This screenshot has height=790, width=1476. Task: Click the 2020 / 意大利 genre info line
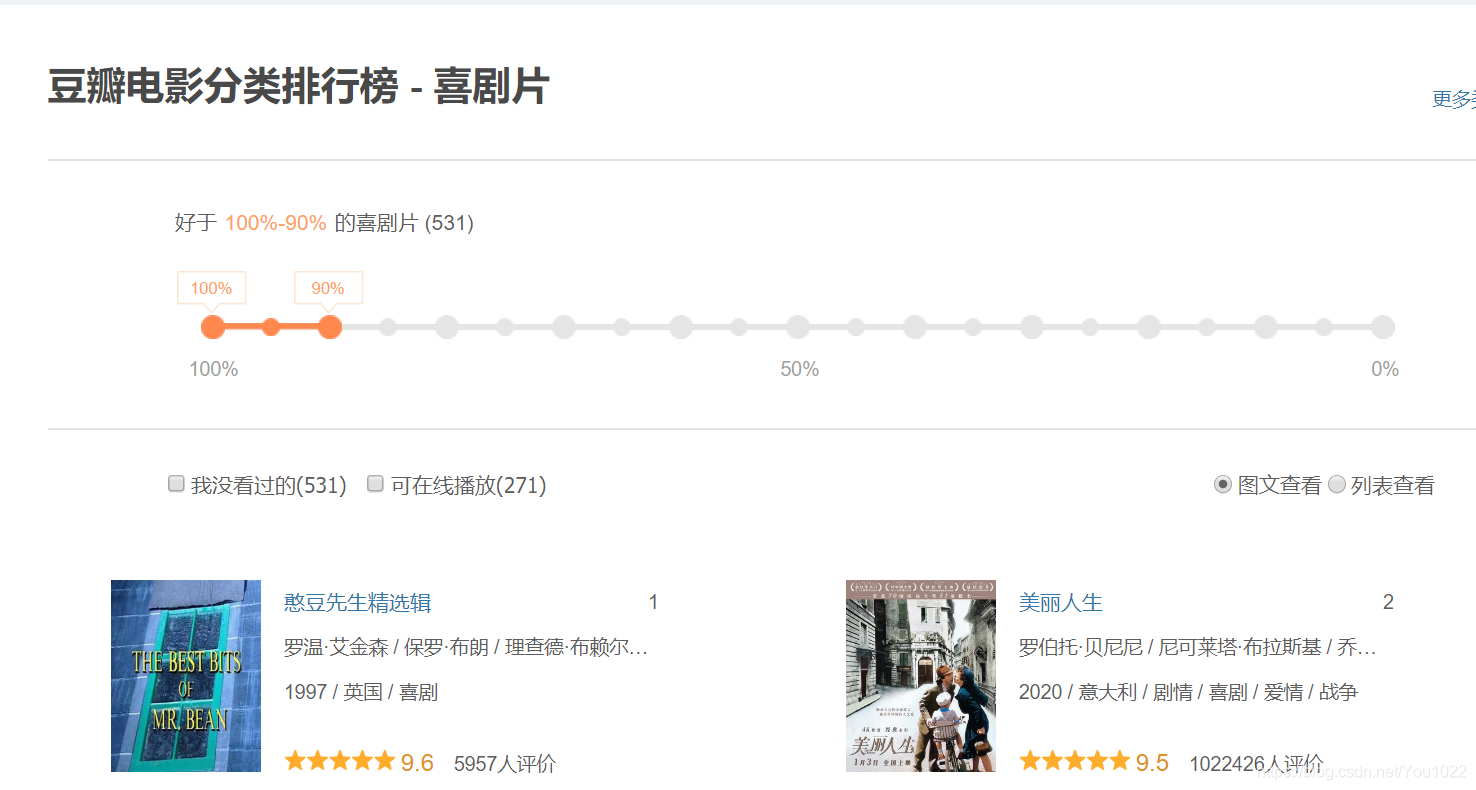(1188, 692)
